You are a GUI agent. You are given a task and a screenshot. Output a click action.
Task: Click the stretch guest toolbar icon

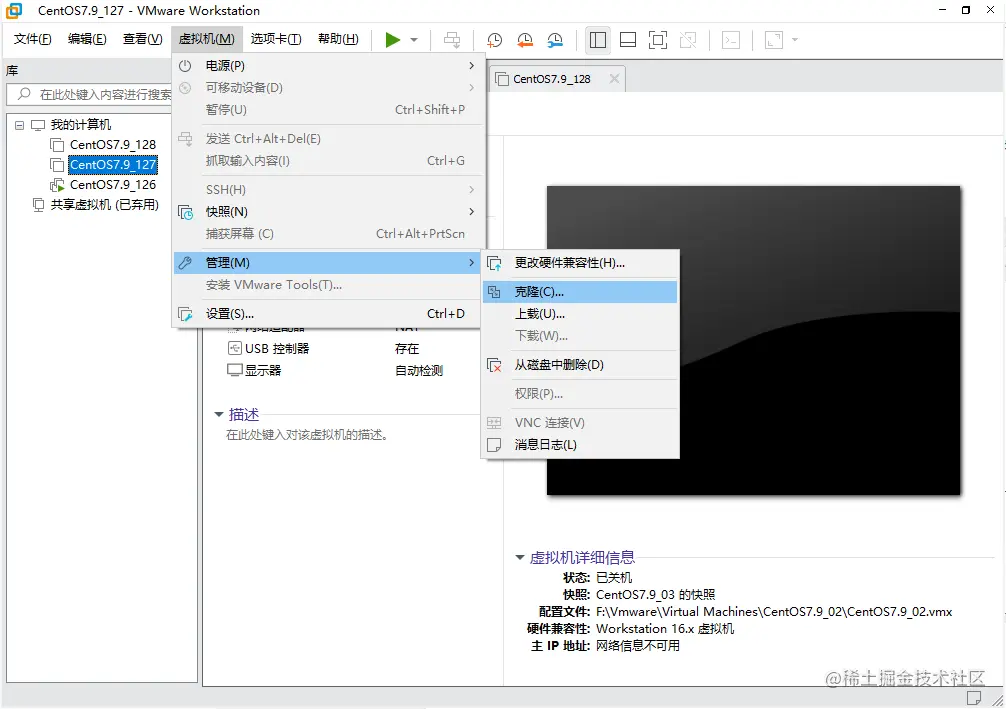[x=774, y=40]
